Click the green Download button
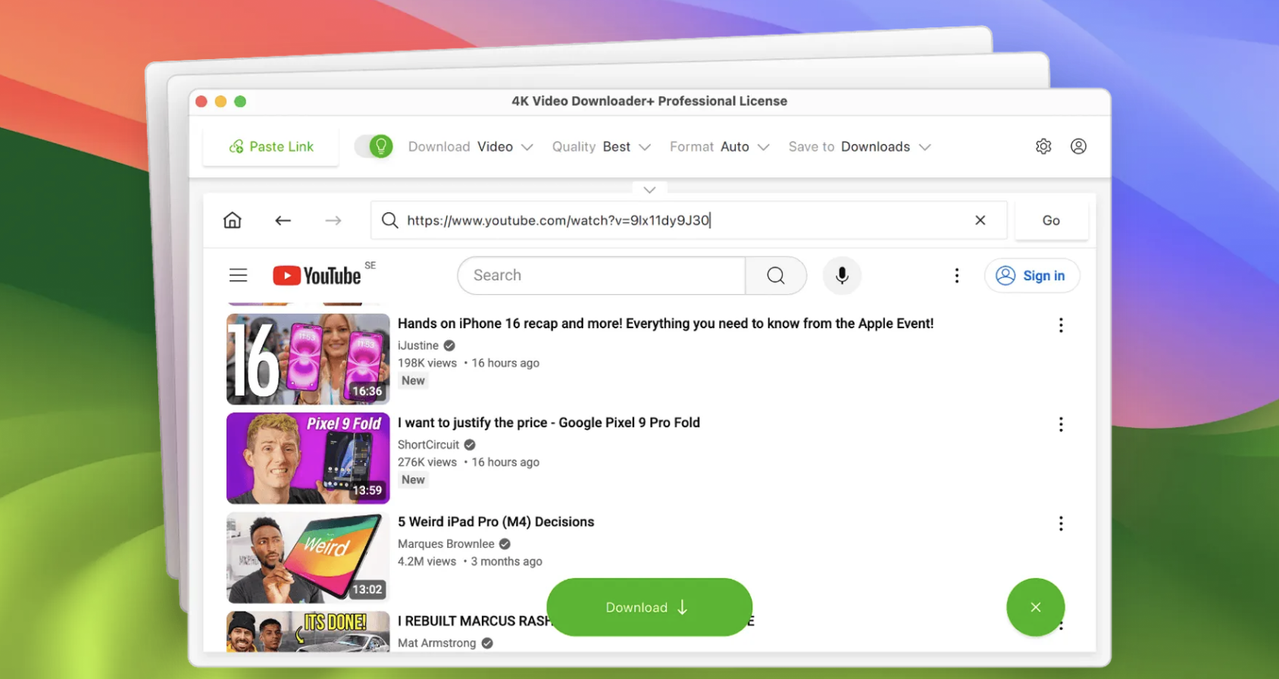 [649, 607]
